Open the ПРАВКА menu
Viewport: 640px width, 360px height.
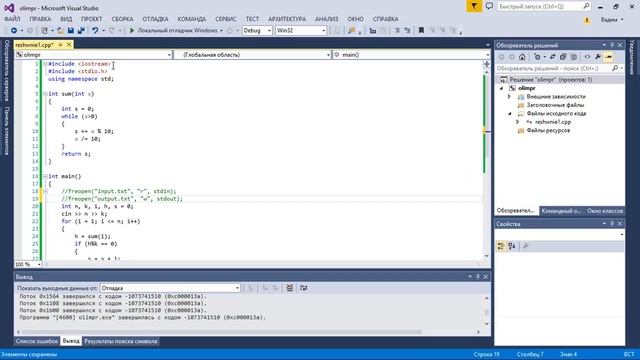[40, 19]
